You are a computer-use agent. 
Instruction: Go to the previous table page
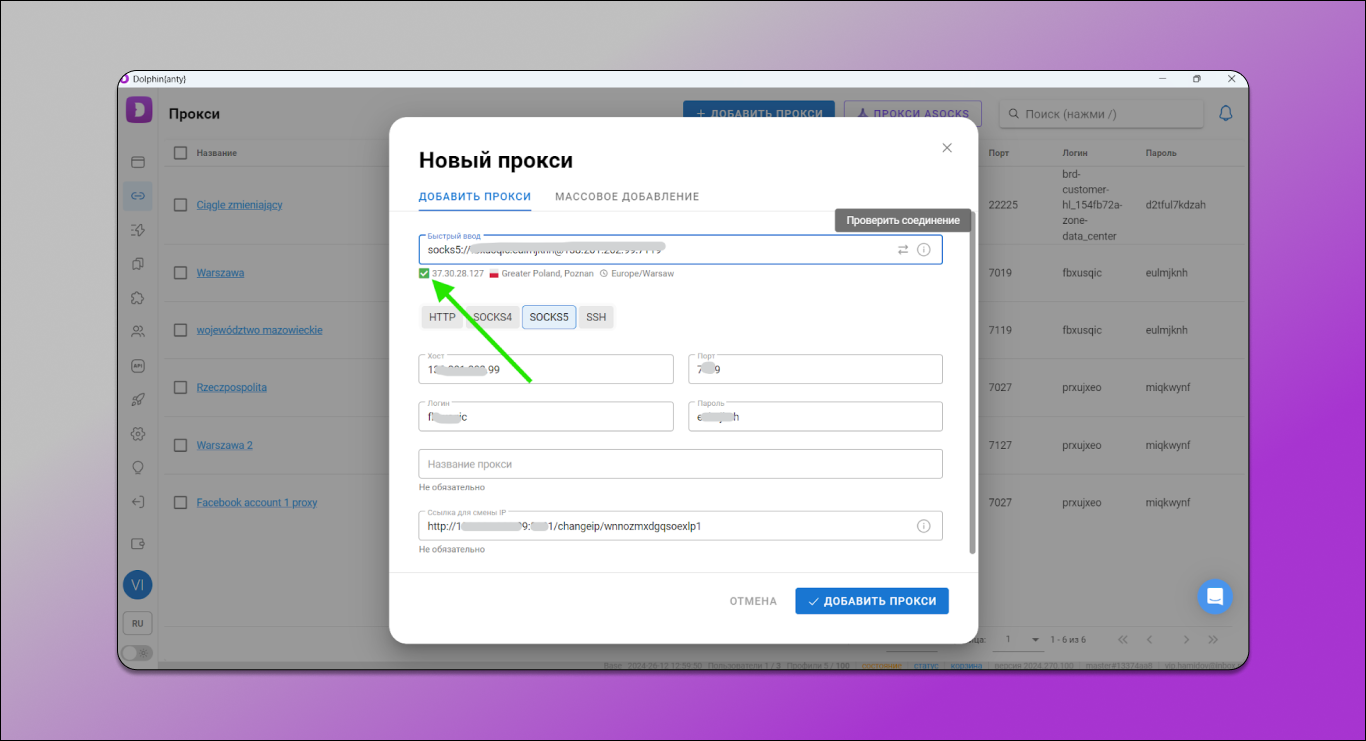tap(1150, 639)
